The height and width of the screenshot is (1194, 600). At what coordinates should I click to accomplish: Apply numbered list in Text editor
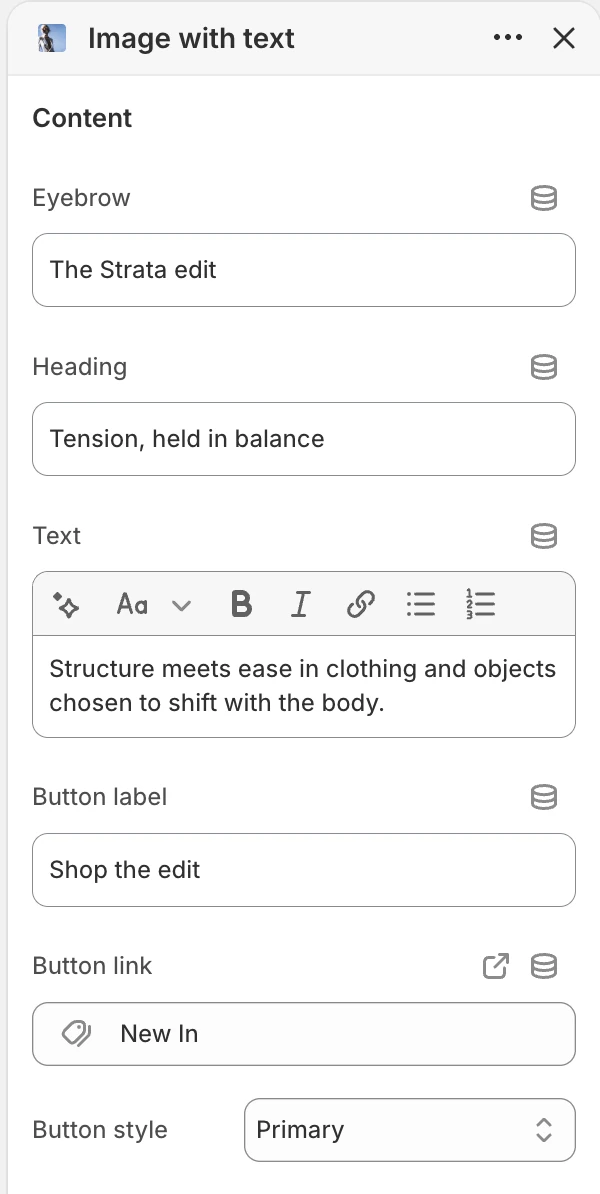click(480, 605)
